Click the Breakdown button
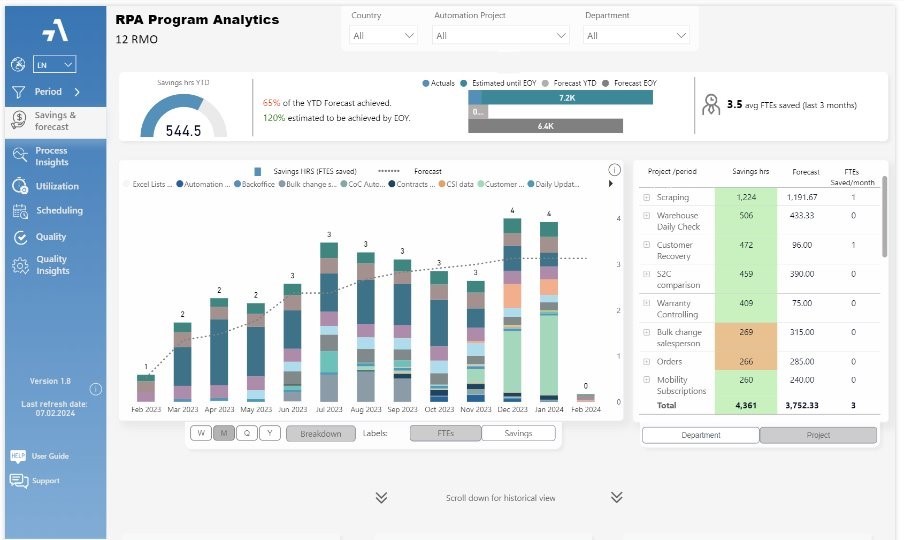 (x=321, y=433)
